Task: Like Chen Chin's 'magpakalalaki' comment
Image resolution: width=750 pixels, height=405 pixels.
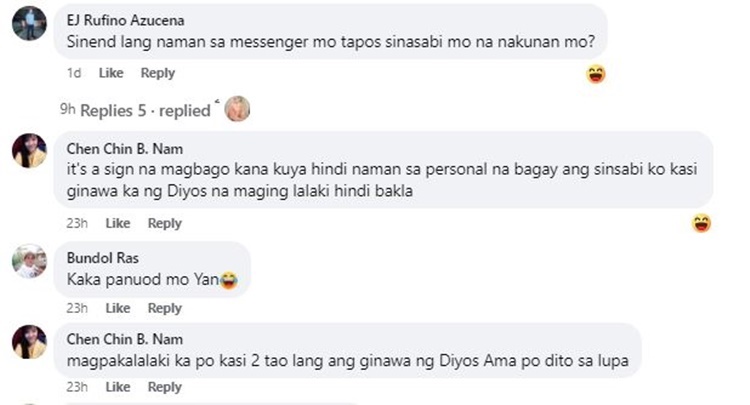Action: point(118,386)
